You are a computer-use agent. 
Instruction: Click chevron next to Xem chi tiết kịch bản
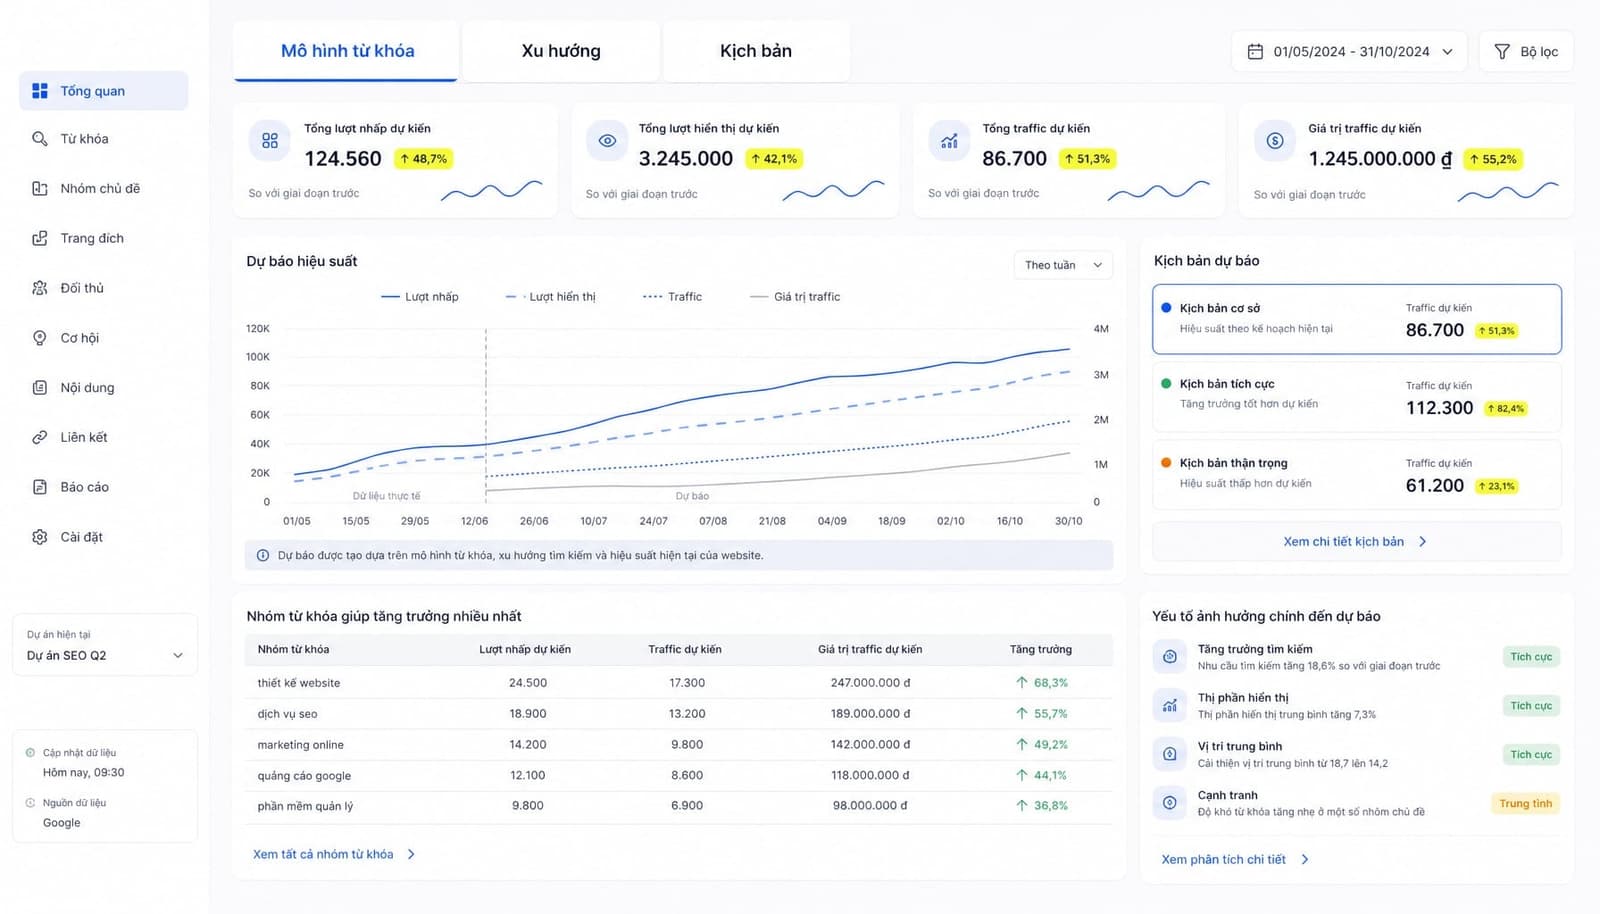coord(1423,542)
